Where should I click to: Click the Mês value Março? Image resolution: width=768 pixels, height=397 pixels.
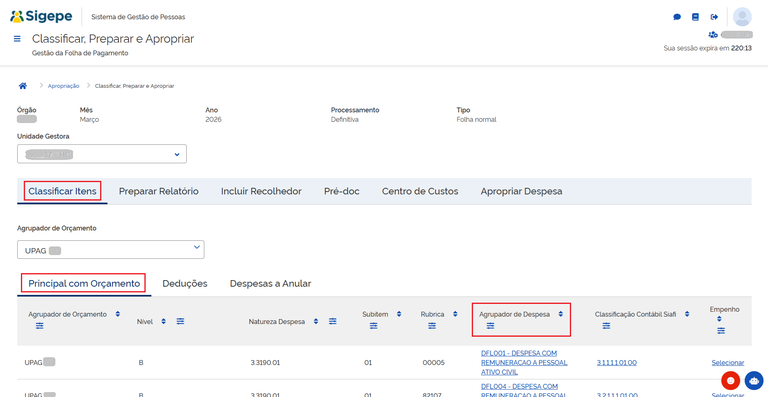pos(90,119)
